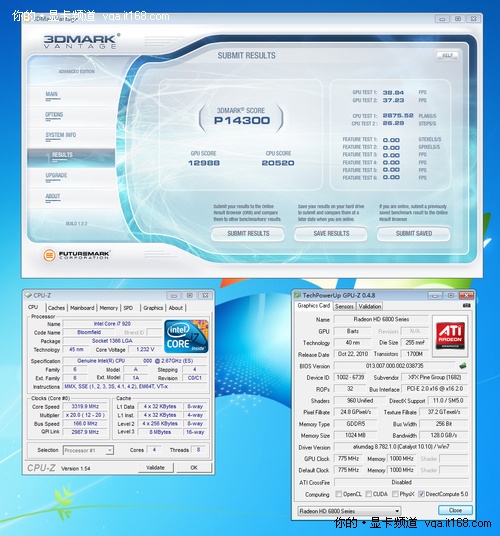Image resolution: width=500 pixels, height=536 pixels.
Task: Open the Processor #1 selection dropdown
Action: point(88,451)
